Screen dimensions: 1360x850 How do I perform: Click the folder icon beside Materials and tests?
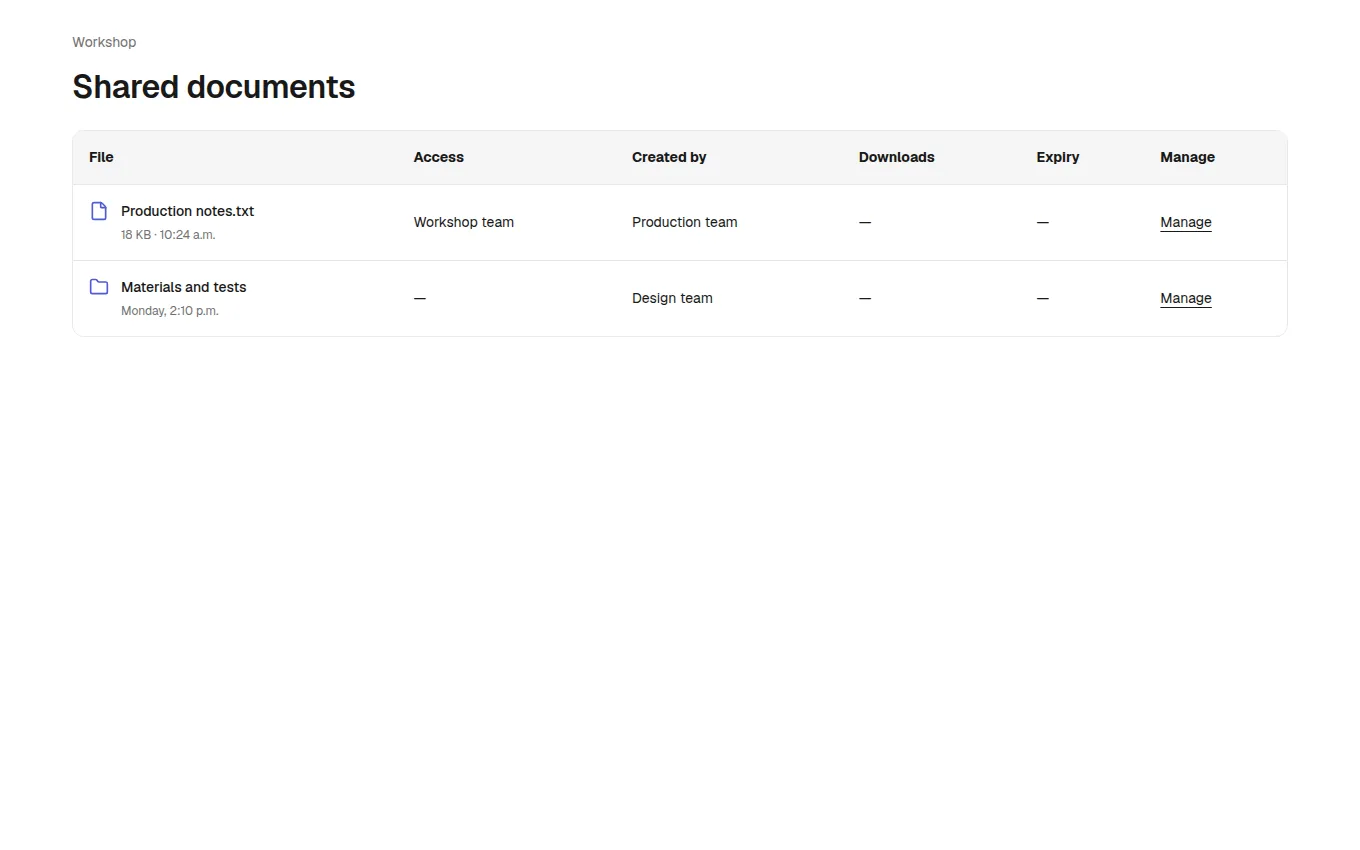(x=99, y=287)
